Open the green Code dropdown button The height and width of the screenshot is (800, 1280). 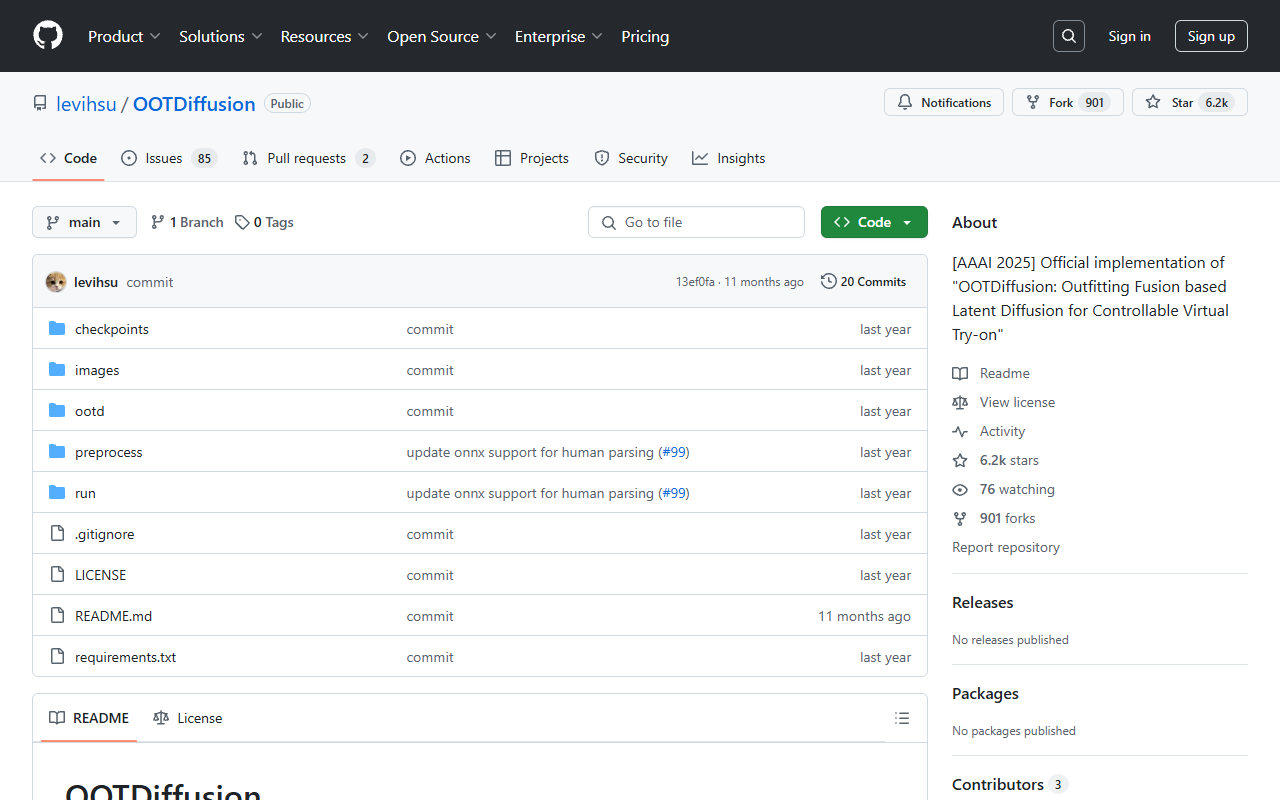click(x=874, y=222)
